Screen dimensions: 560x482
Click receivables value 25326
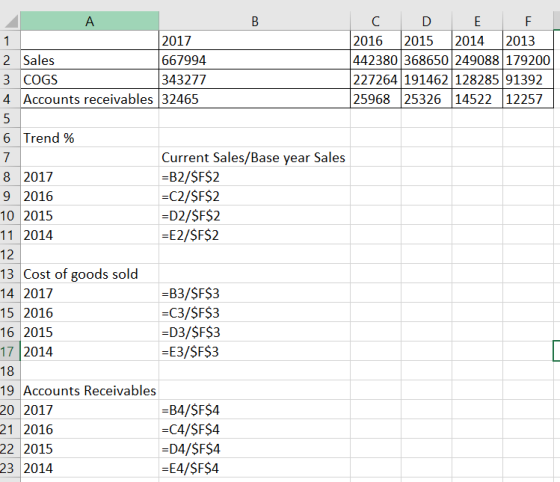[x=426, y=99]
